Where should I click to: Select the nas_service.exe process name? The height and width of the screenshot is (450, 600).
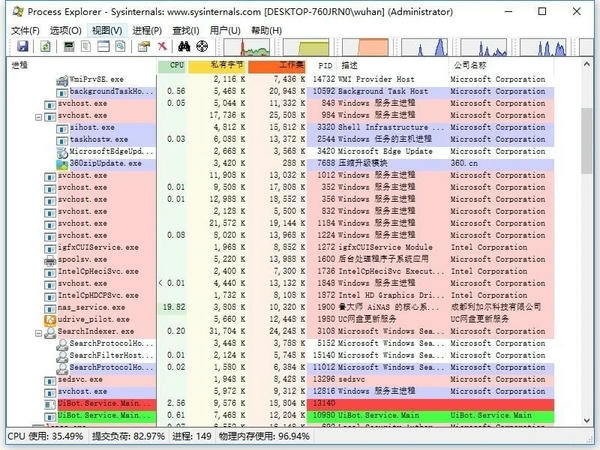pyautogui.click(x=91, y=308)
